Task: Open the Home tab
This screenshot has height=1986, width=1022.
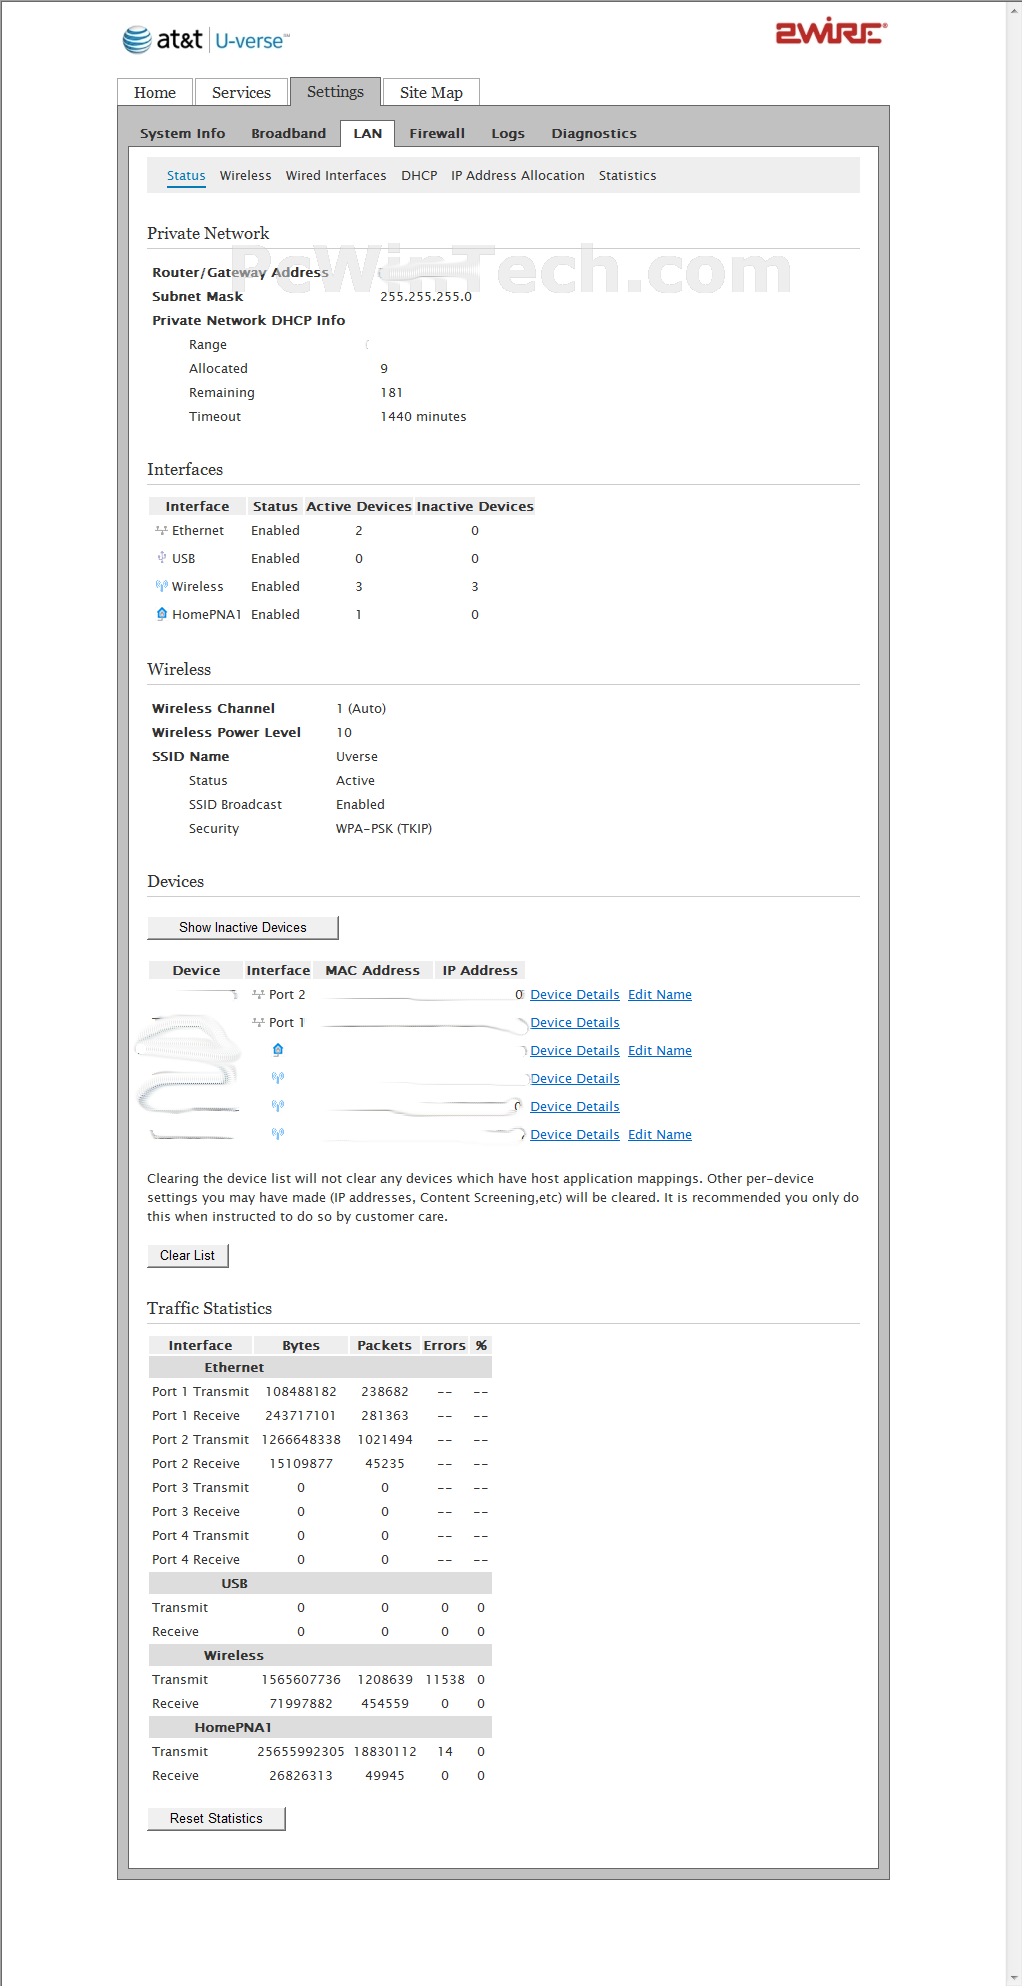Action: [x=155, y=92]
